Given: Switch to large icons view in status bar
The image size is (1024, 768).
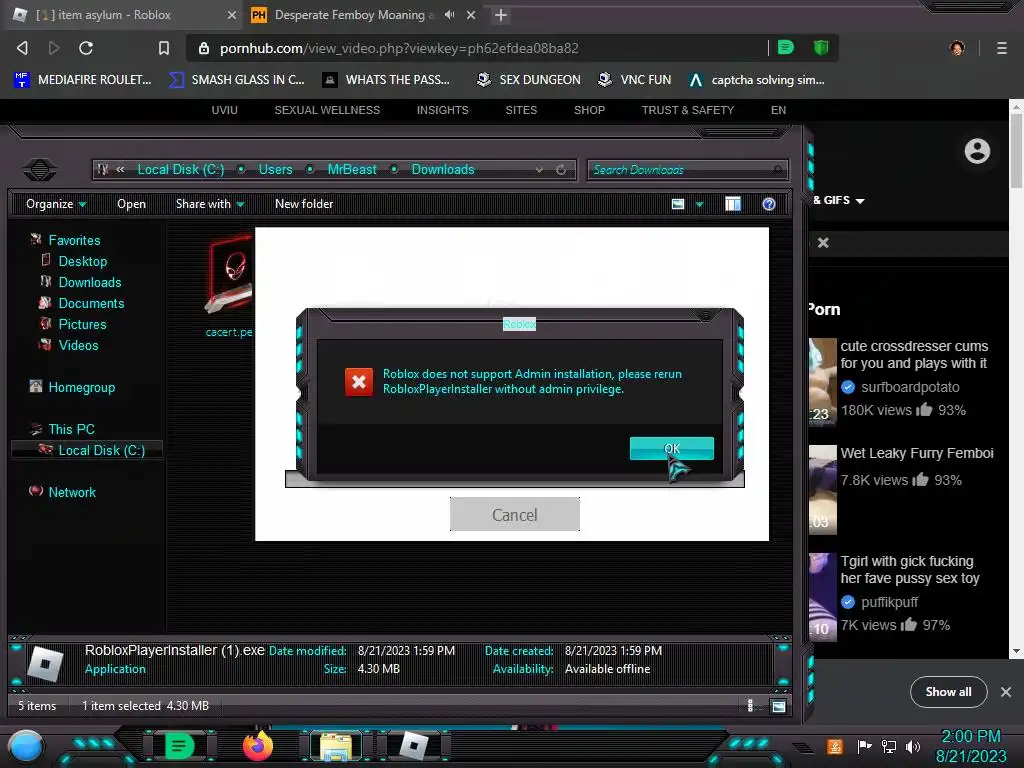Looking at the screenshot, I should click(x=778, y=706).
